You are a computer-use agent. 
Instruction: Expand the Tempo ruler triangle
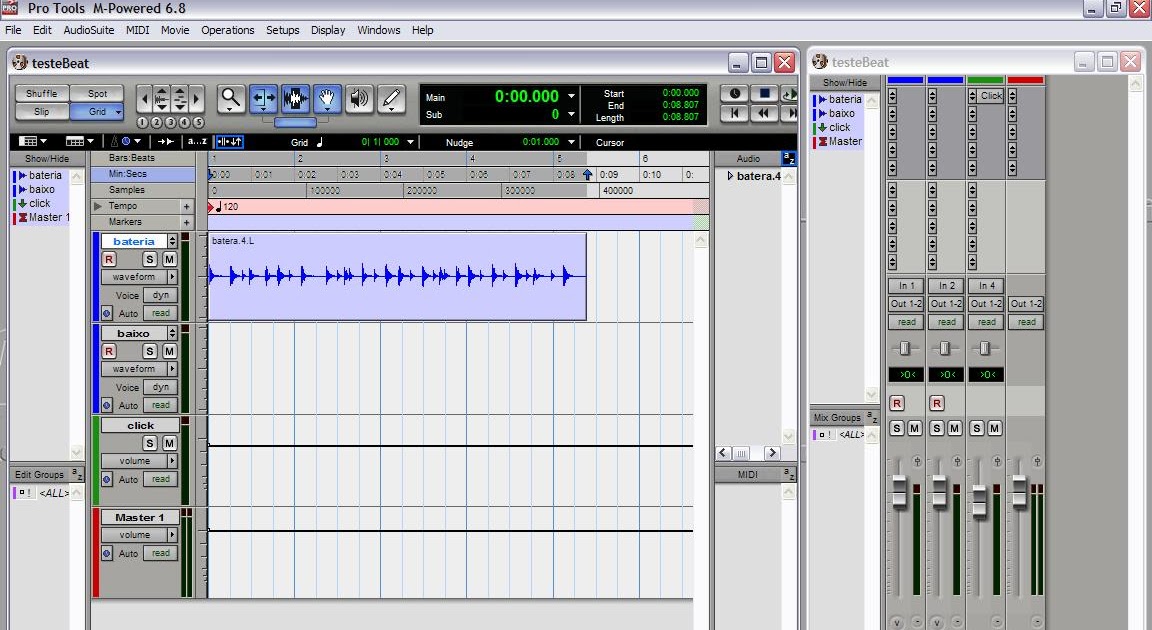click(x=98, y=206)
